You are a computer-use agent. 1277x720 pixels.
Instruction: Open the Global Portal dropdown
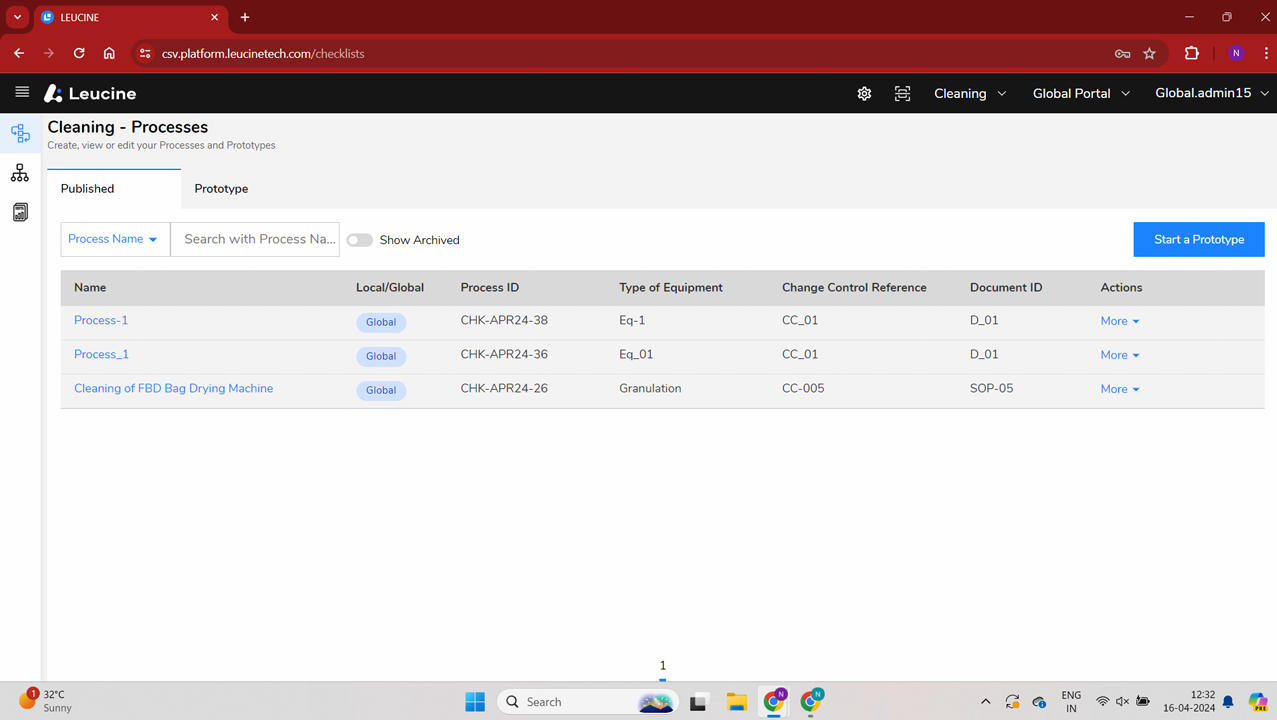[x=1081, y=93]
